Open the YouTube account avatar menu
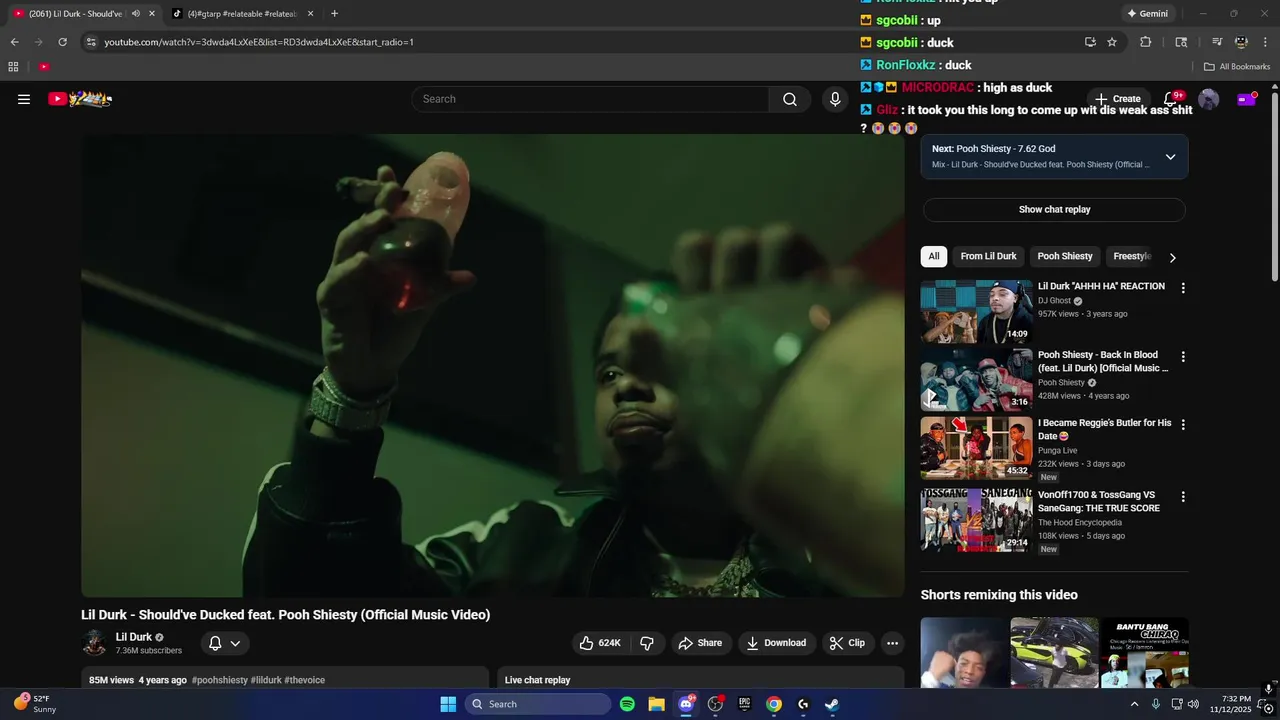 [1208, 99]
